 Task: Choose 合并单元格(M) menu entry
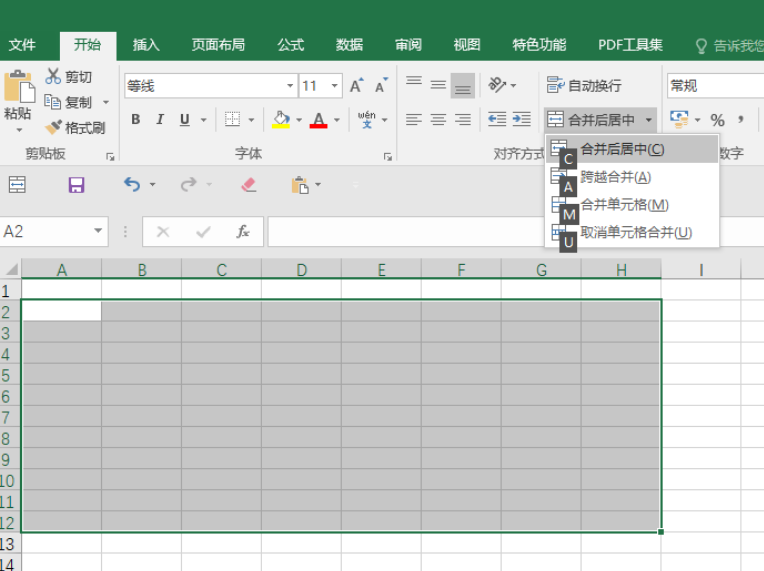(632, 205)
